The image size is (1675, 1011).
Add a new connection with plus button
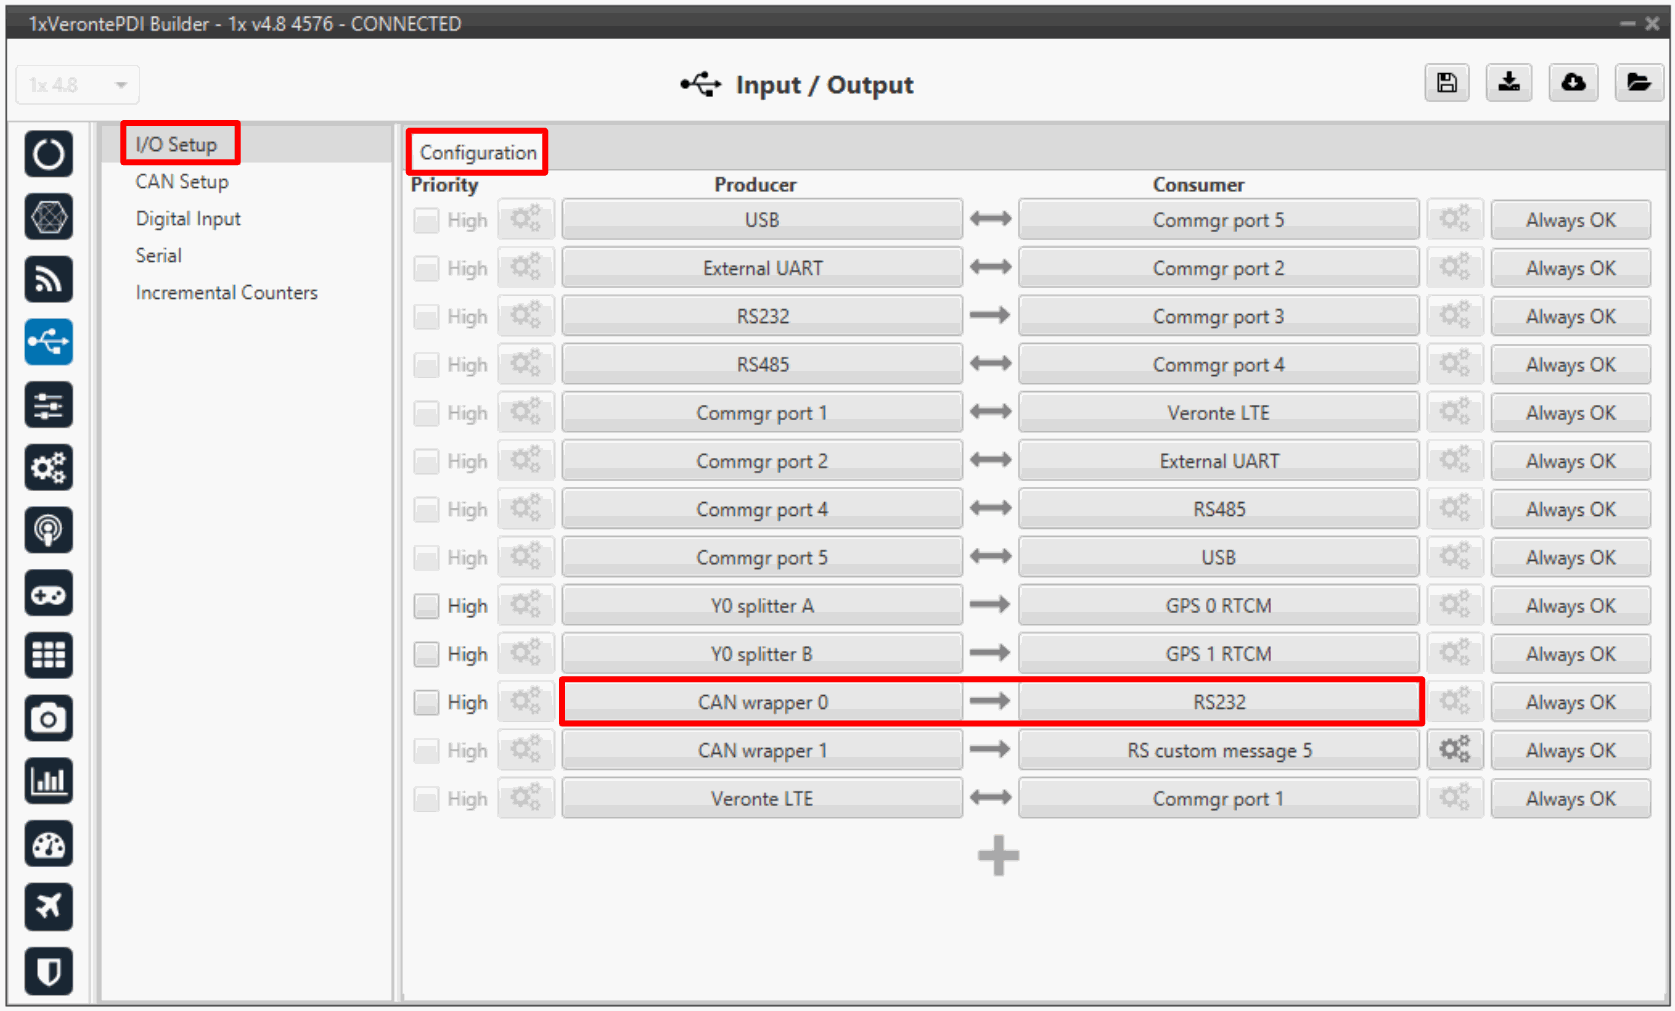(x=998, y=856)
